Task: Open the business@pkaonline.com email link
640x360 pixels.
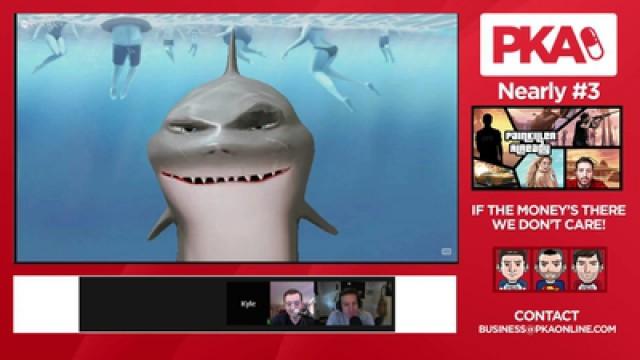Action: coord(547,329)
